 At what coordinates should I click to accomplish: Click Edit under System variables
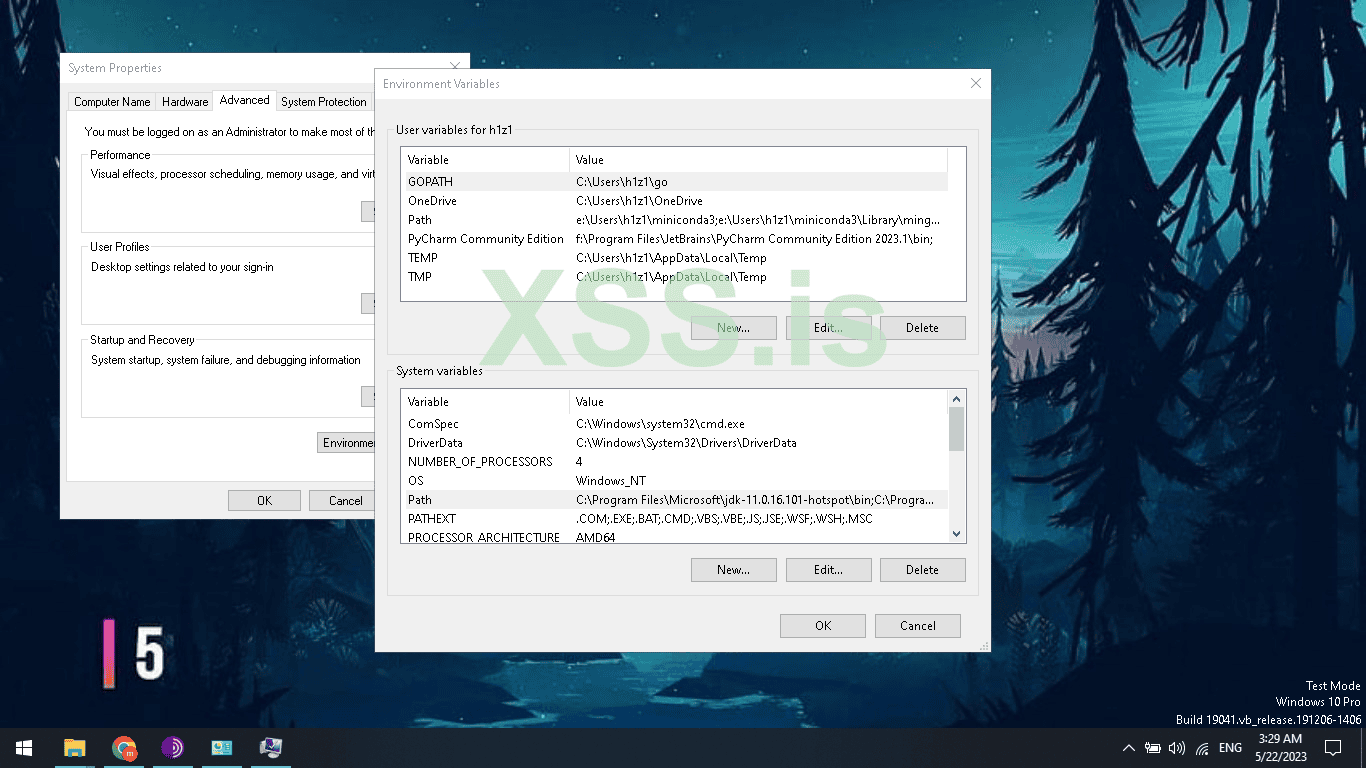(x=828, y=570)
